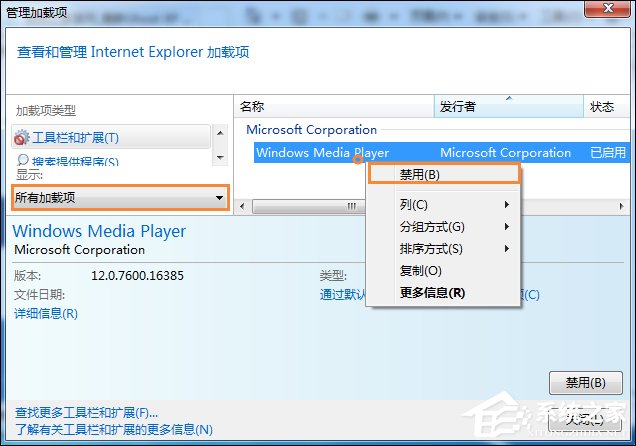636x446 pixels.
Task: Click the 工具栏和扩展 gear icon
Action: pyautogui.click(x=22, y=138)
